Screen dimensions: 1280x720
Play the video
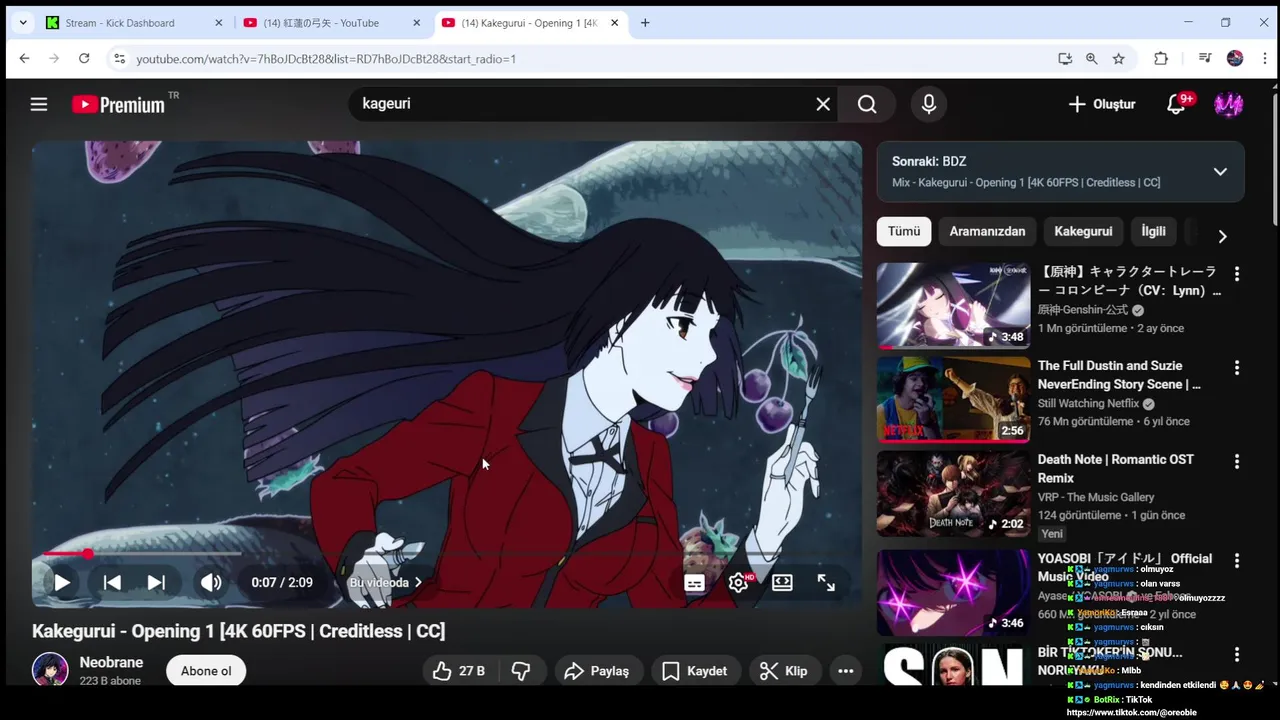click(62, 582)
